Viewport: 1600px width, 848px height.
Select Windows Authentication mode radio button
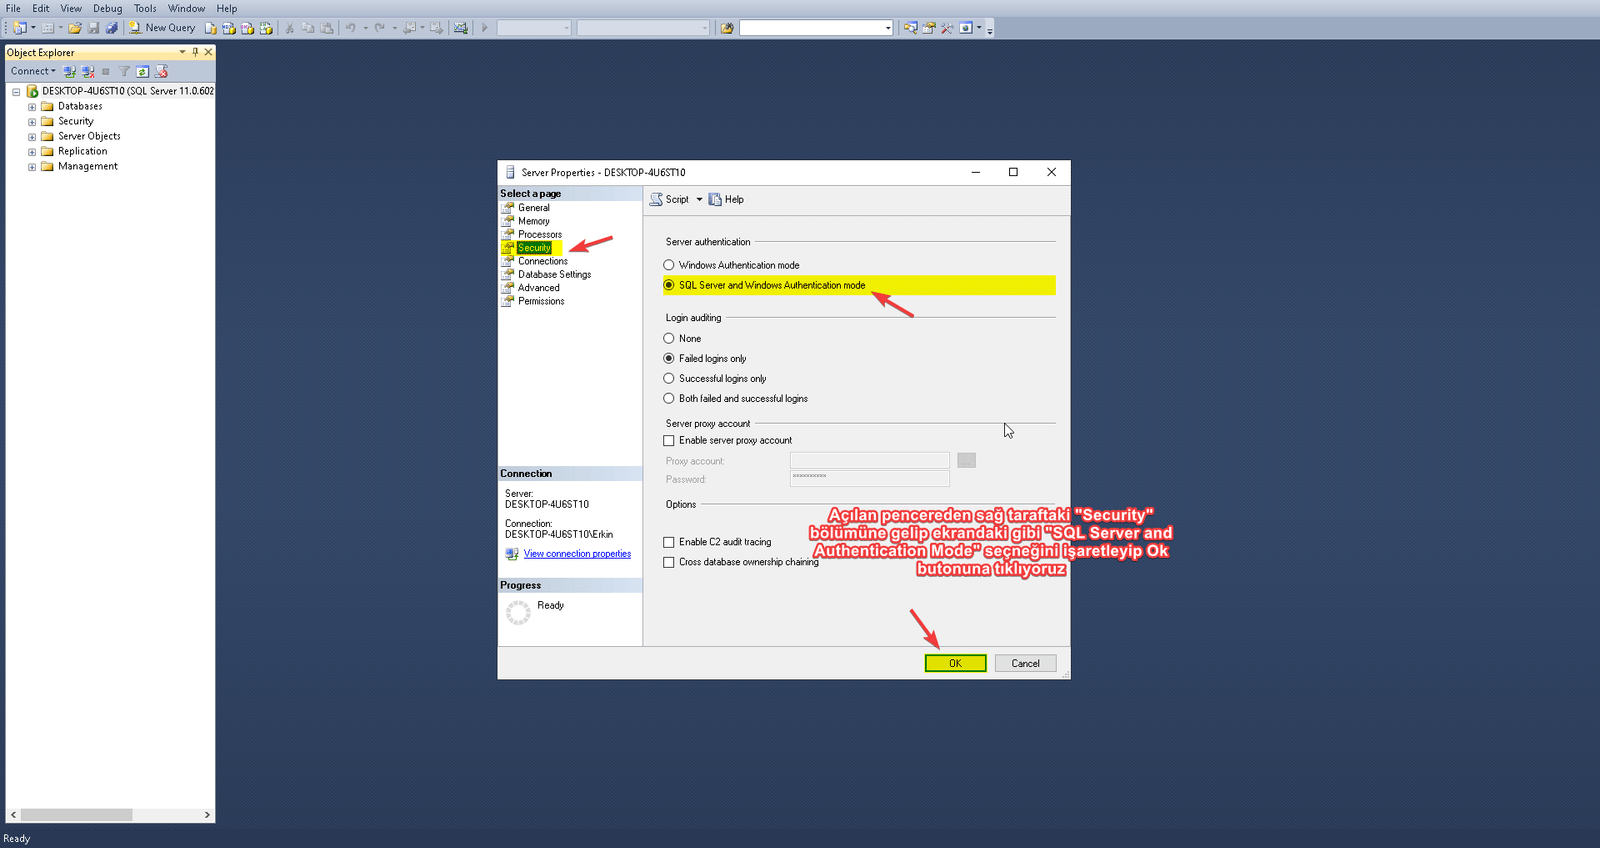(669, 265)
